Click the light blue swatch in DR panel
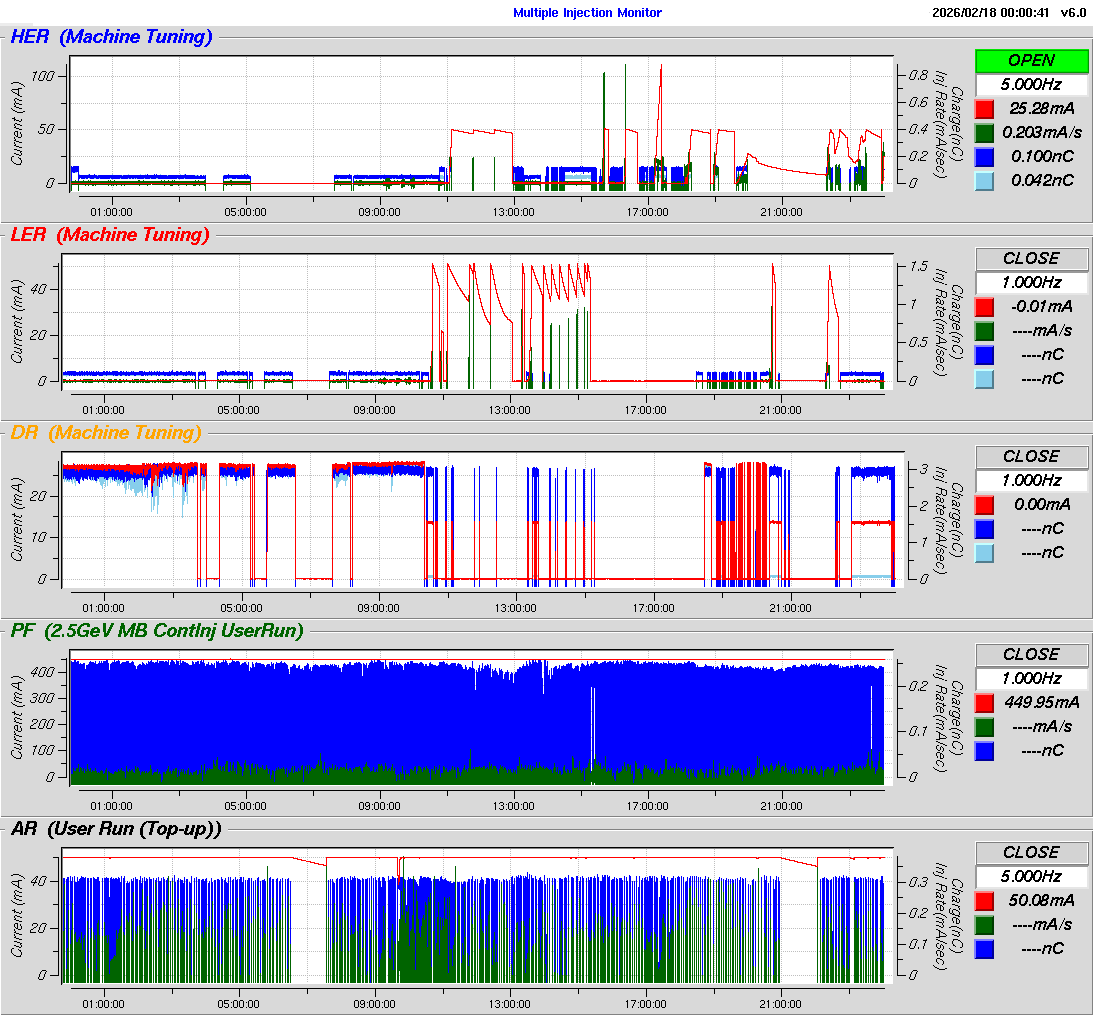Screen dimensions: 1093x1015 pos(985,552)
